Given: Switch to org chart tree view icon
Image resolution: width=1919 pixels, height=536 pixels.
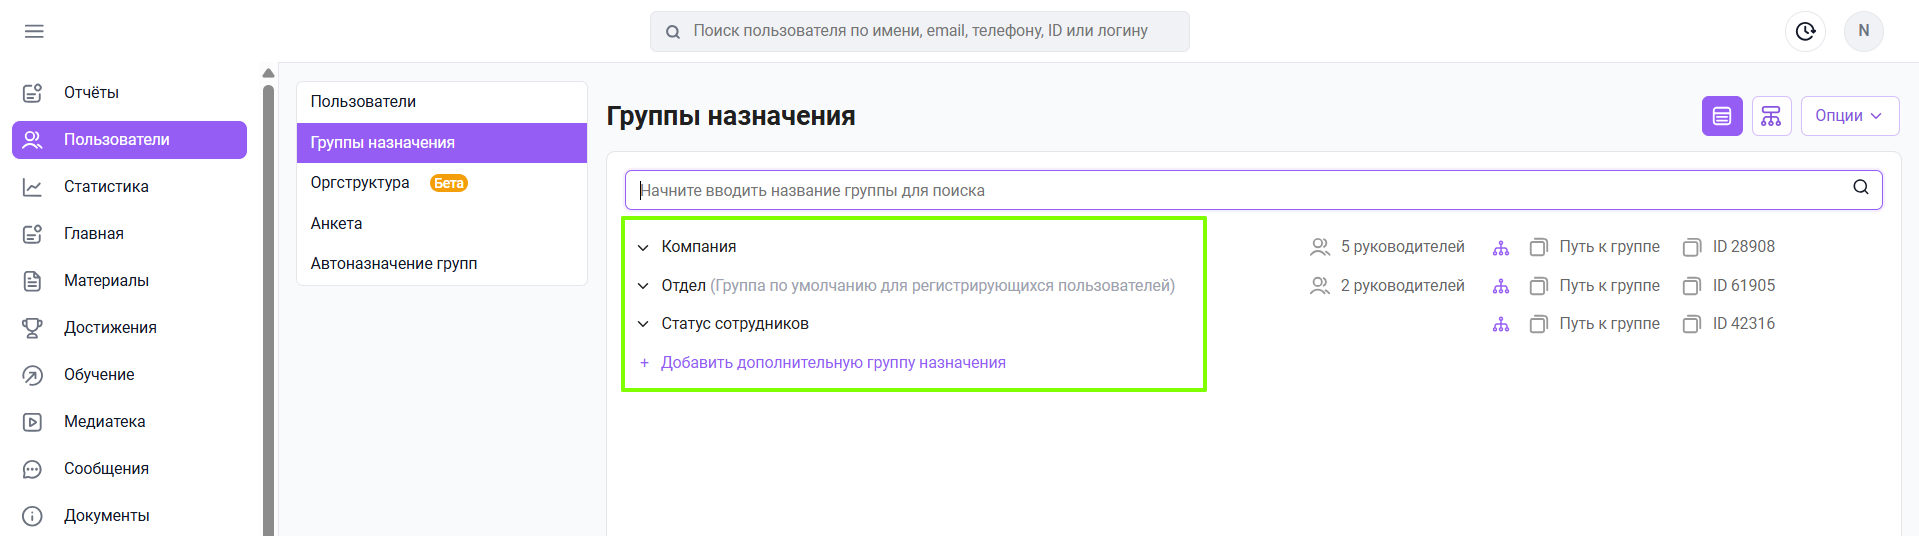Looking at the screenshot, I should (1771, 116).
